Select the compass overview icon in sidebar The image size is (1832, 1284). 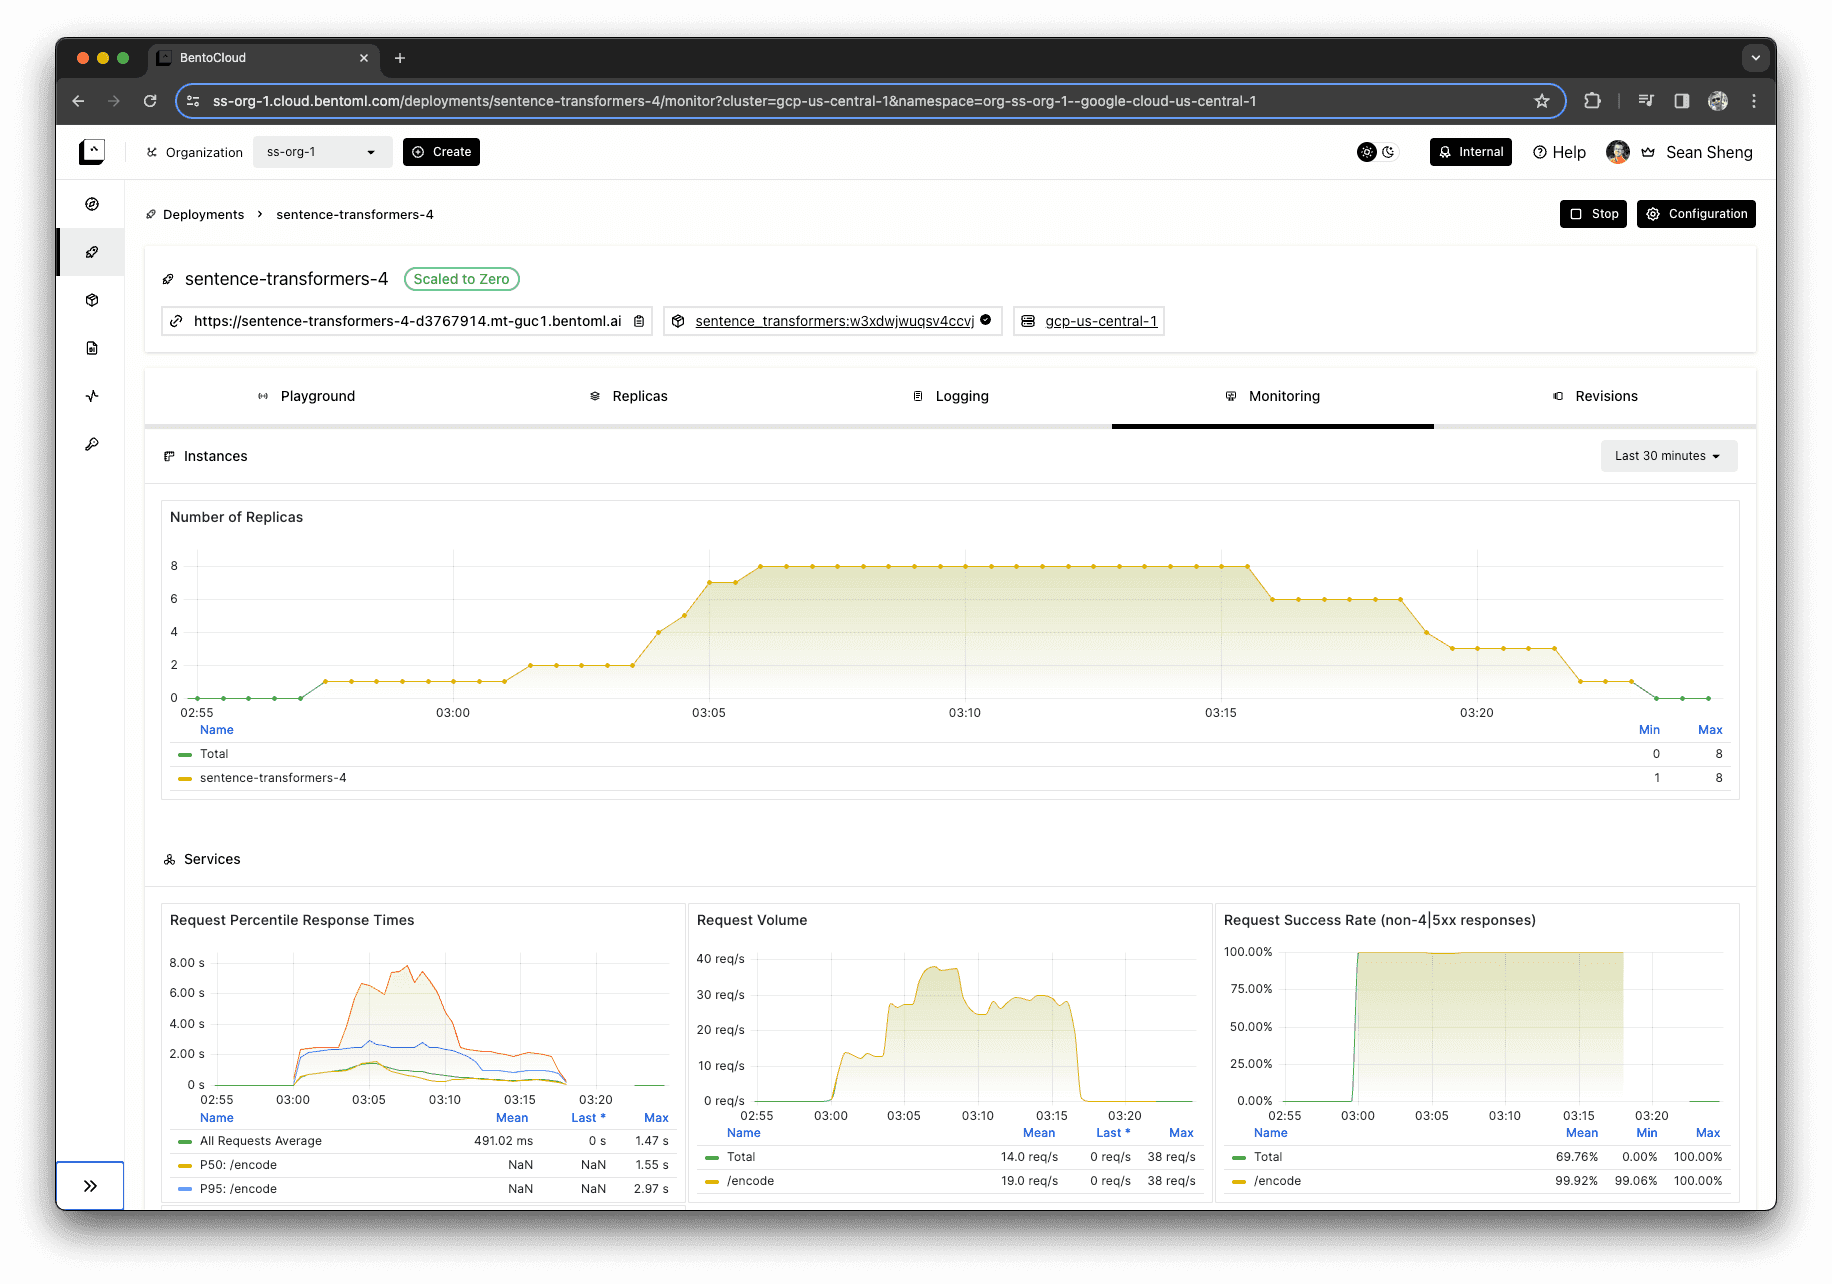[91, 204]
